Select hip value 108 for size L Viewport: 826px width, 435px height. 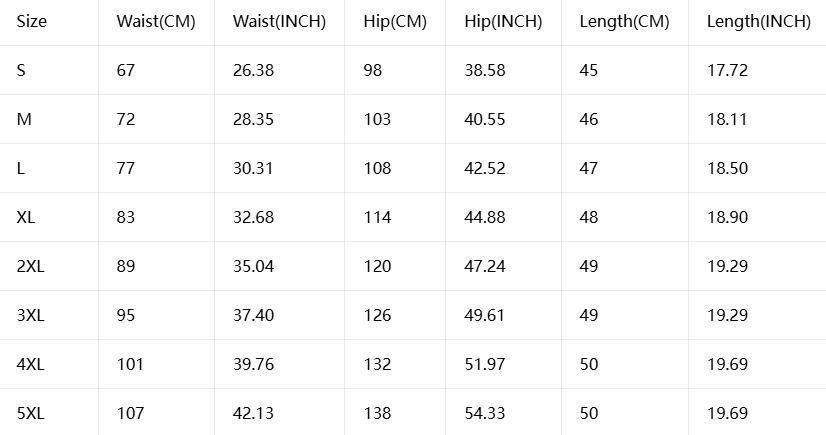pos(377,168)
